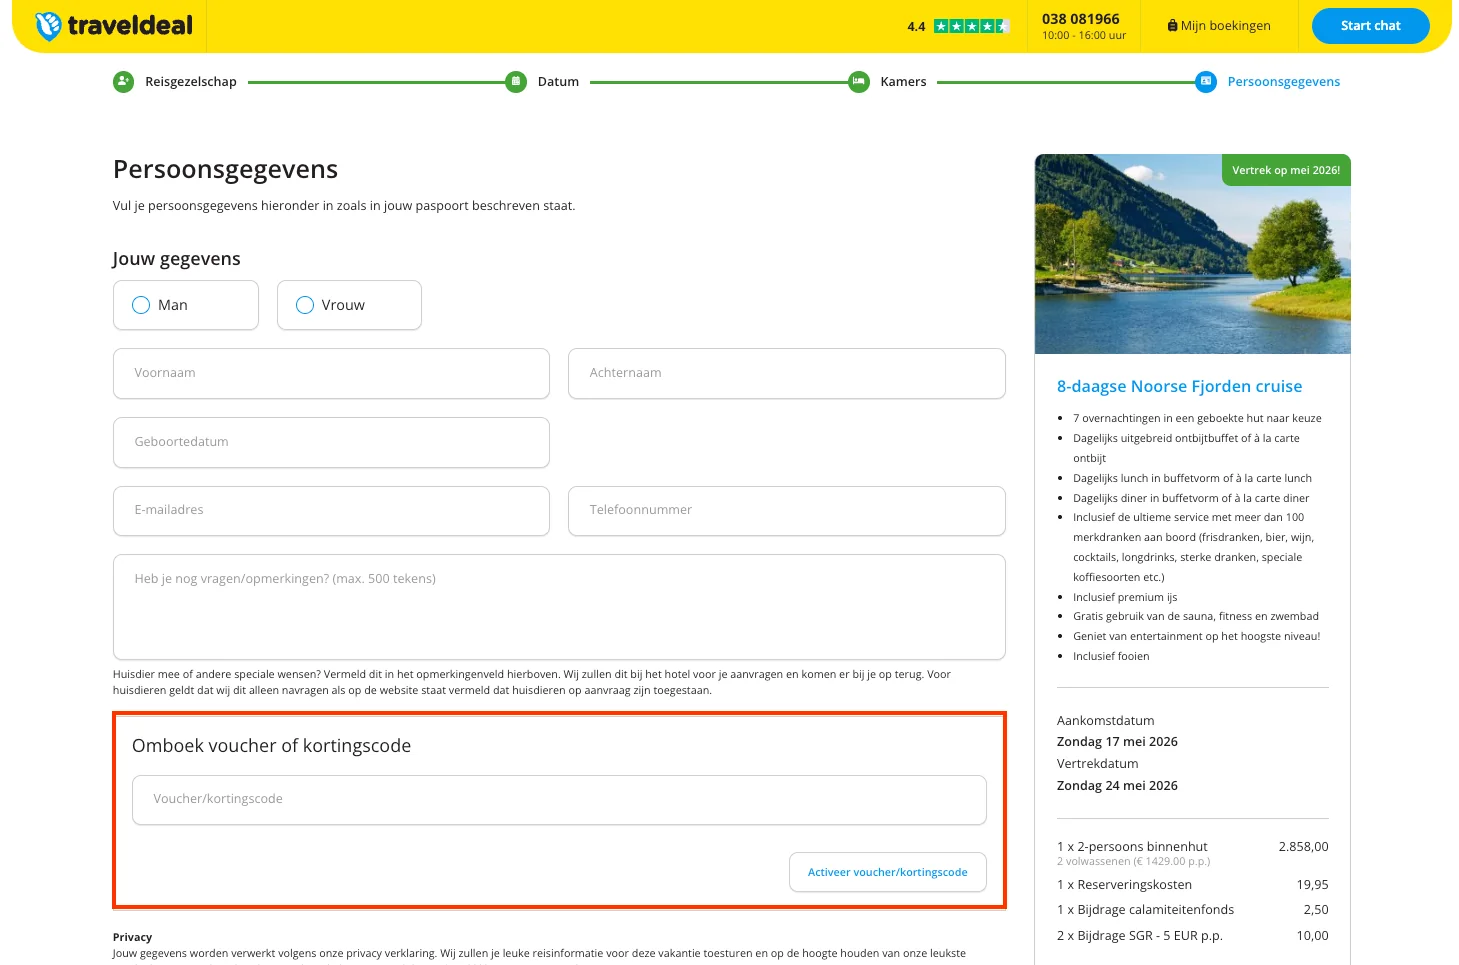
Task: Click the Geboortedatum input field
Action: click(331, 442)
